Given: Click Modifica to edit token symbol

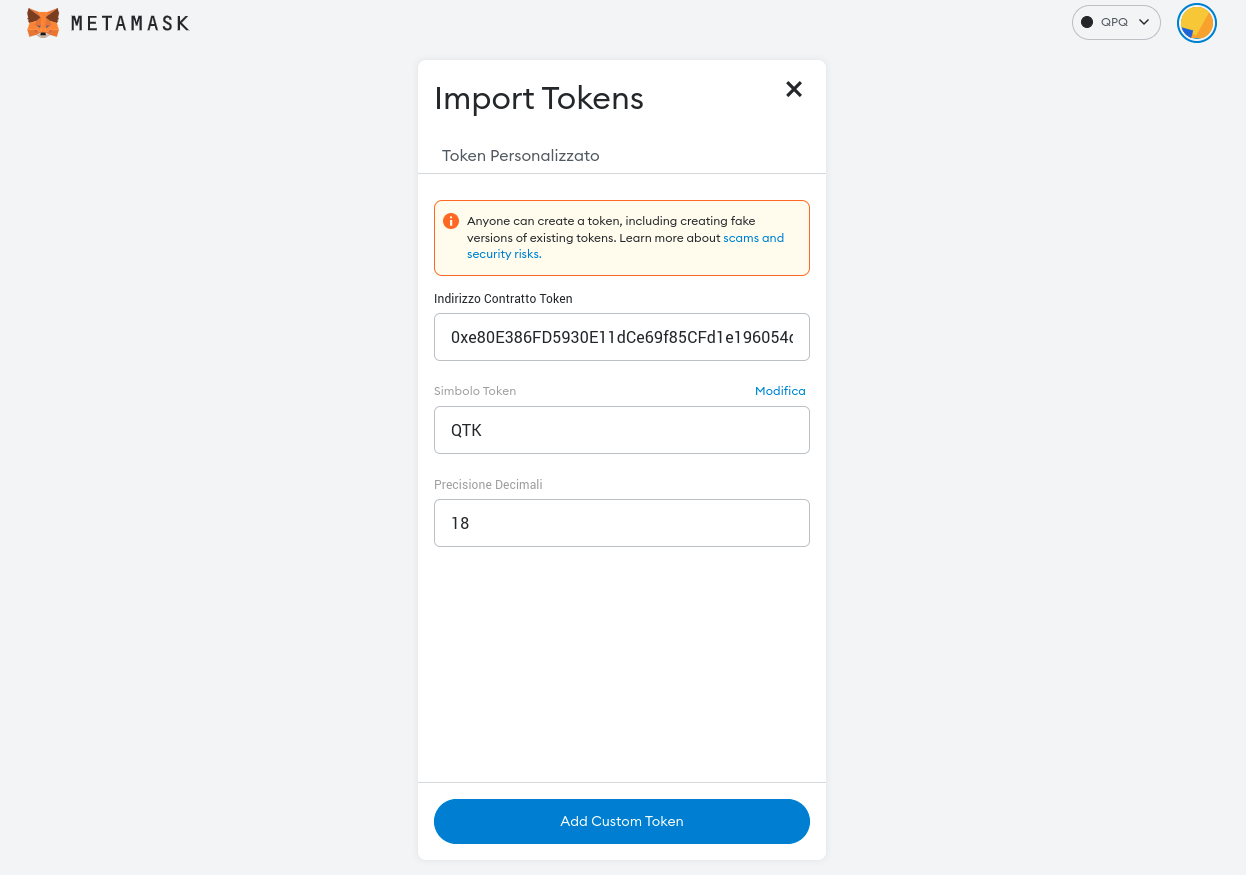Looking at the screenshot, I should click(x=780, y=391).
